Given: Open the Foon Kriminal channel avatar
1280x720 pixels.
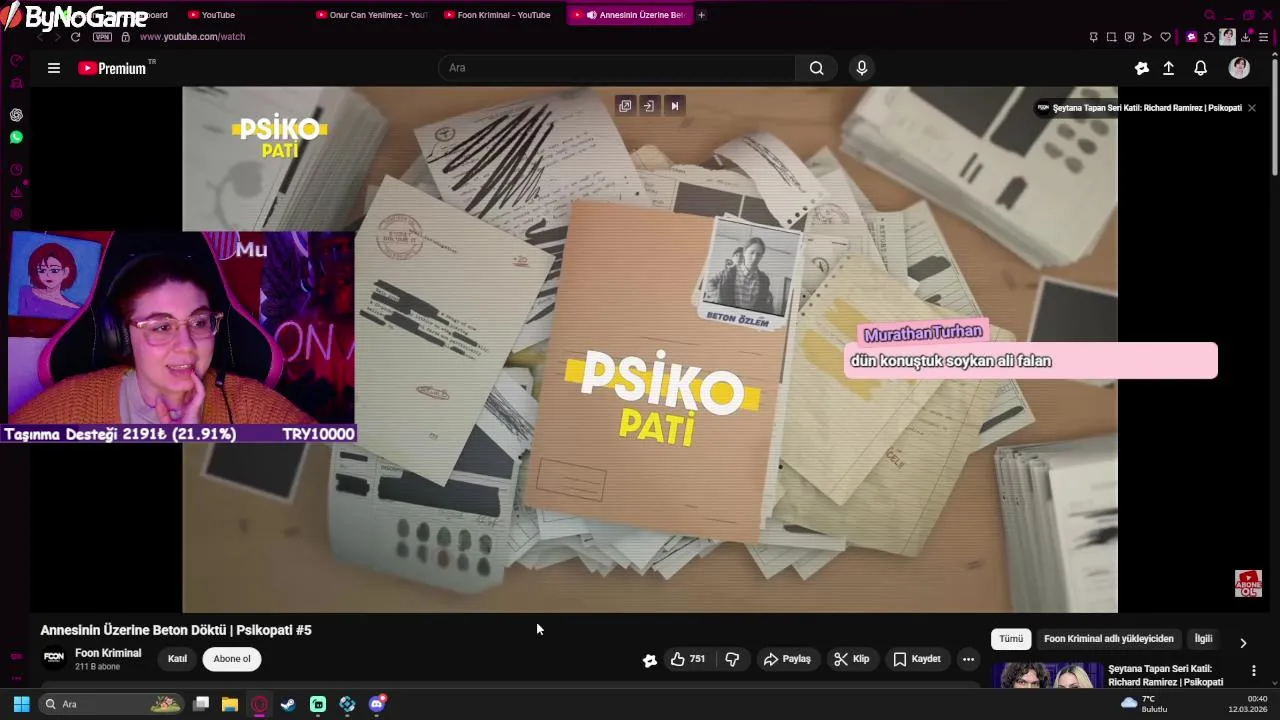Looking at the screenshot, I should pos(54,658).
